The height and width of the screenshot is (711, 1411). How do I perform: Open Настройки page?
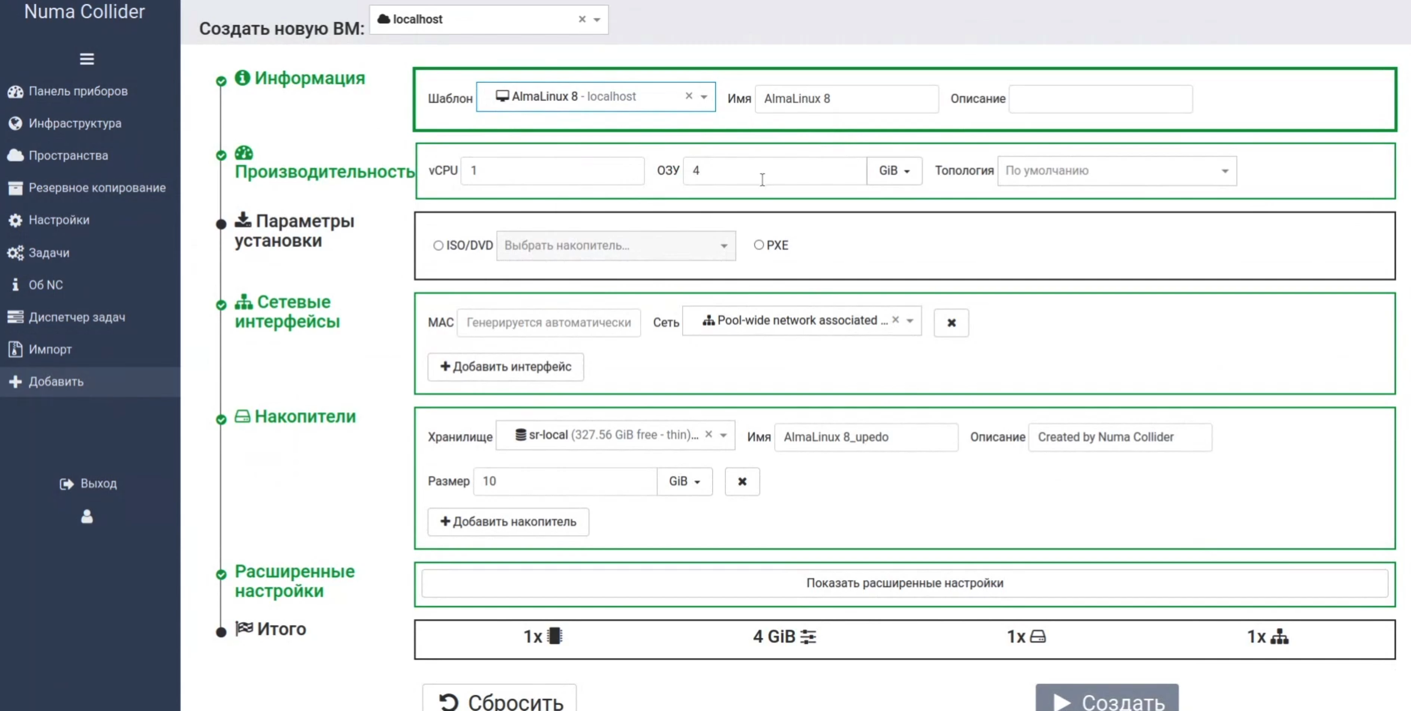[x=59, y=220]
